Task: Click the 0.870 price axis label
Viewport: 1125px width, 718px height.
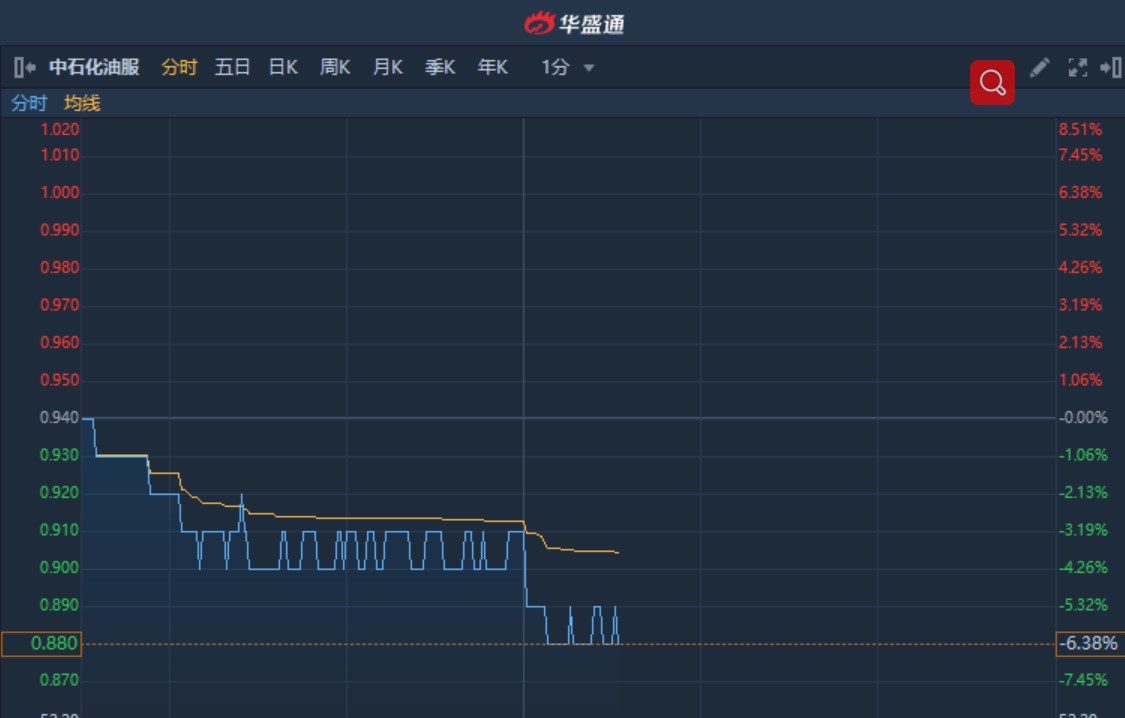Action: 60,680
